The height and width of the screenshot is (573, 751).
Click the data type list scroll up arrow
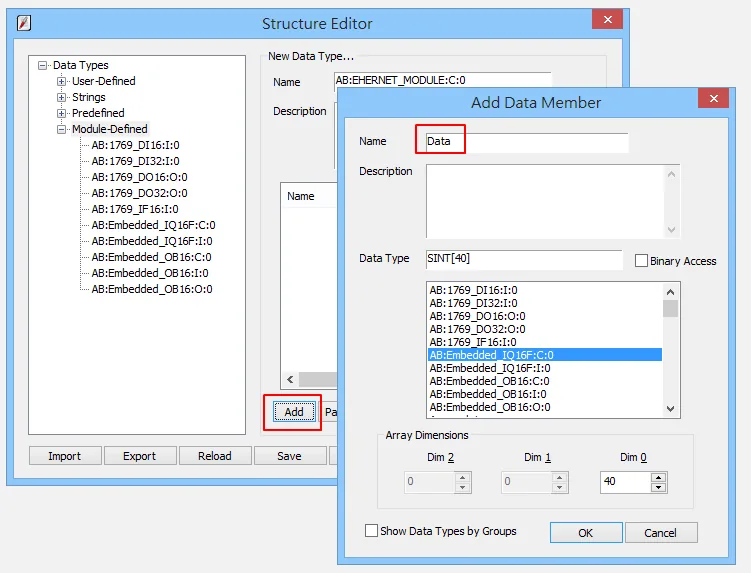pyautogui.click(x=671, y=292)
